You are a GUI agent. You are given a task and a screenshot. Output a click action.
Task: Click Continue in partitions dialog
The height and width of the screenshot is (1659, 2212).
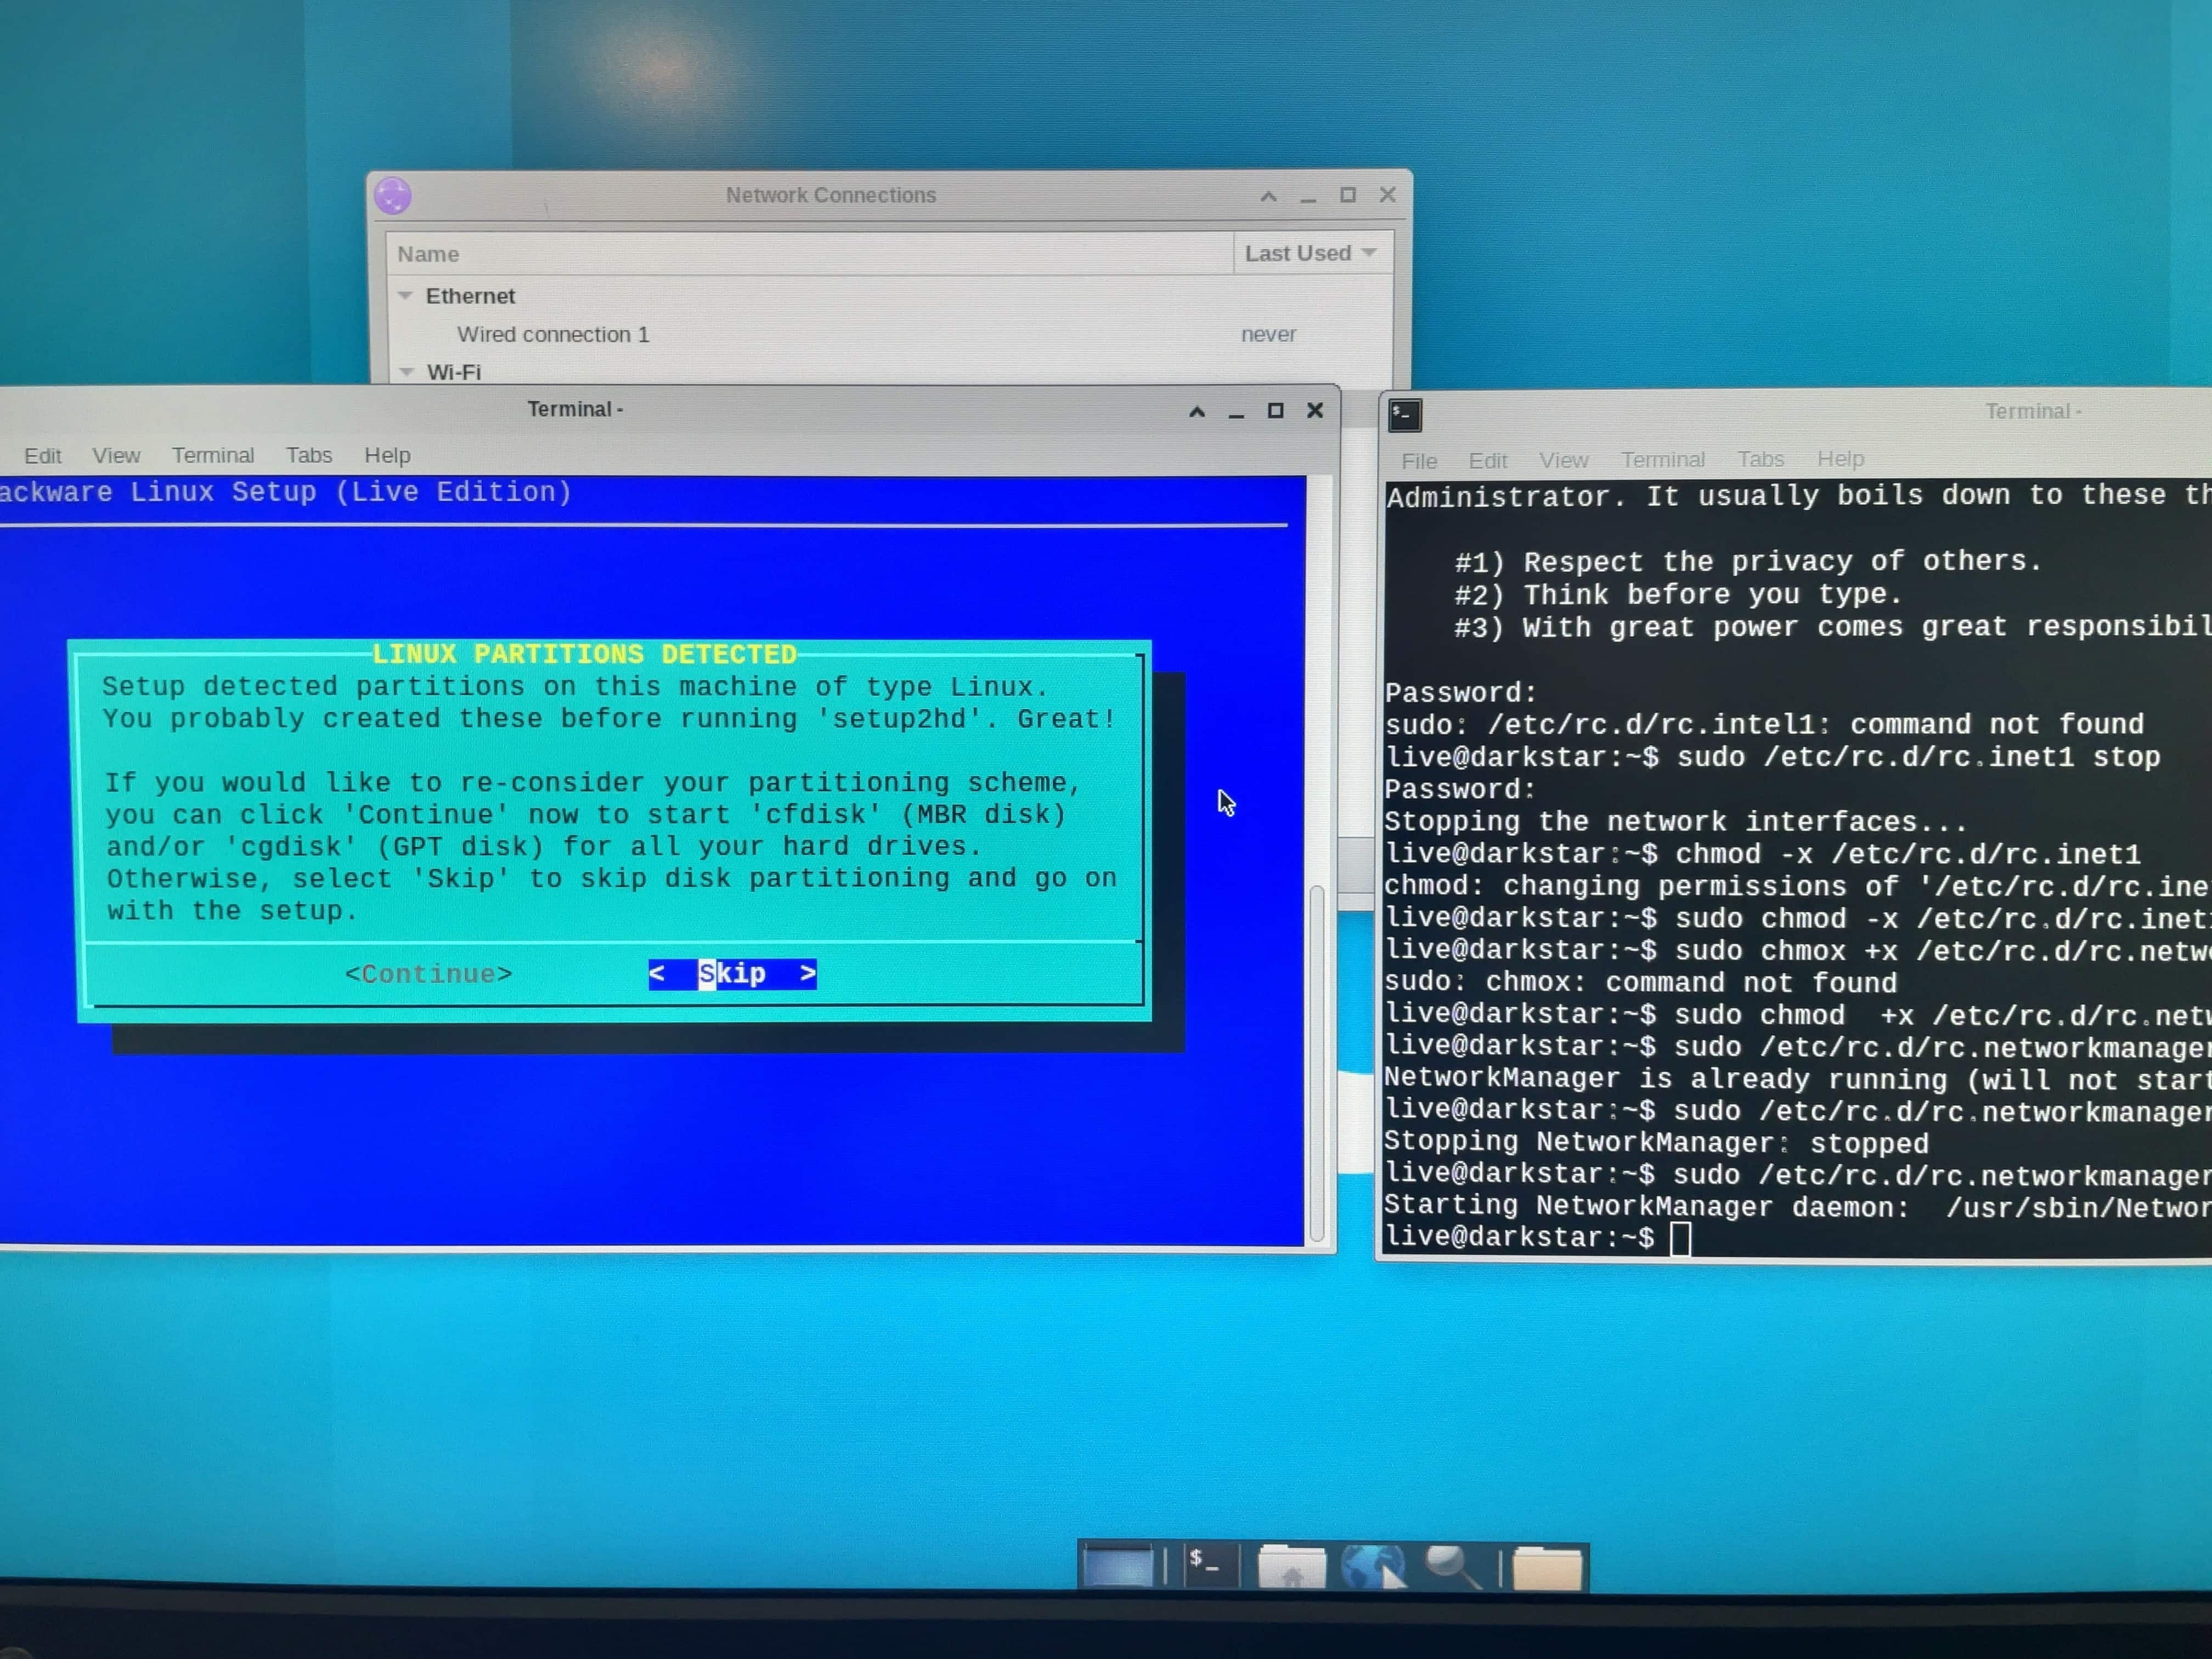[x=428, y=974]
